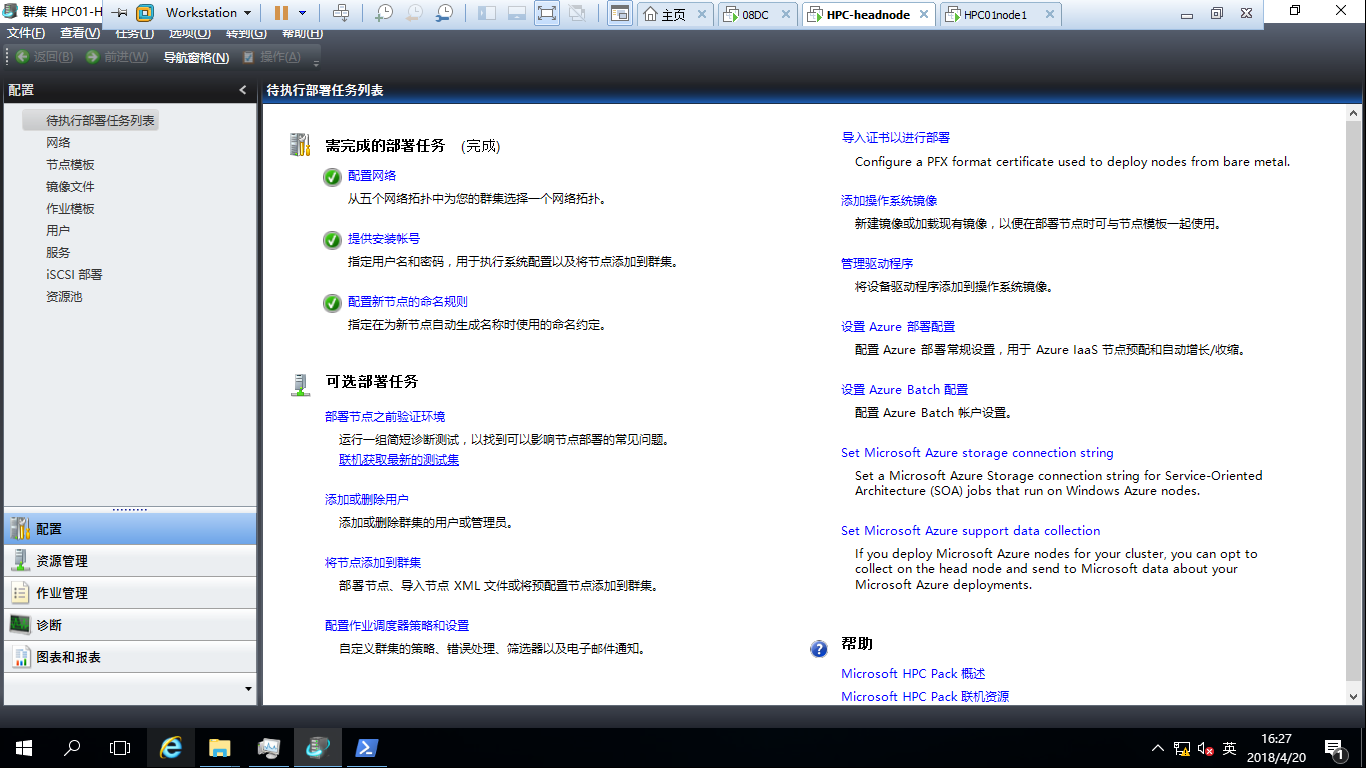Open the 设置 Azure Batch 配置 link
Image resolution: width=1366 pixels, height=768 pixels.
(x=904, y=390)
